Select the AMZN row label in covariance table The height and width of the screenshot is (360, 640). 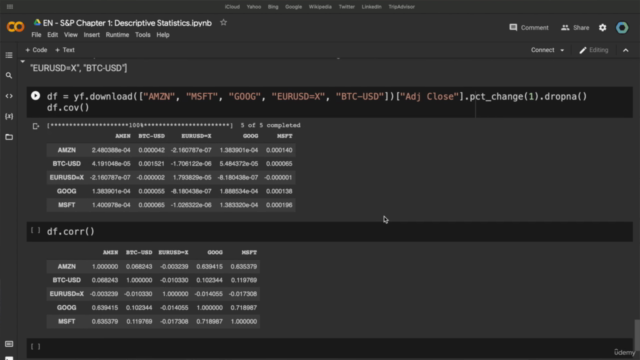pyautogui.click(x=67, y=150)
